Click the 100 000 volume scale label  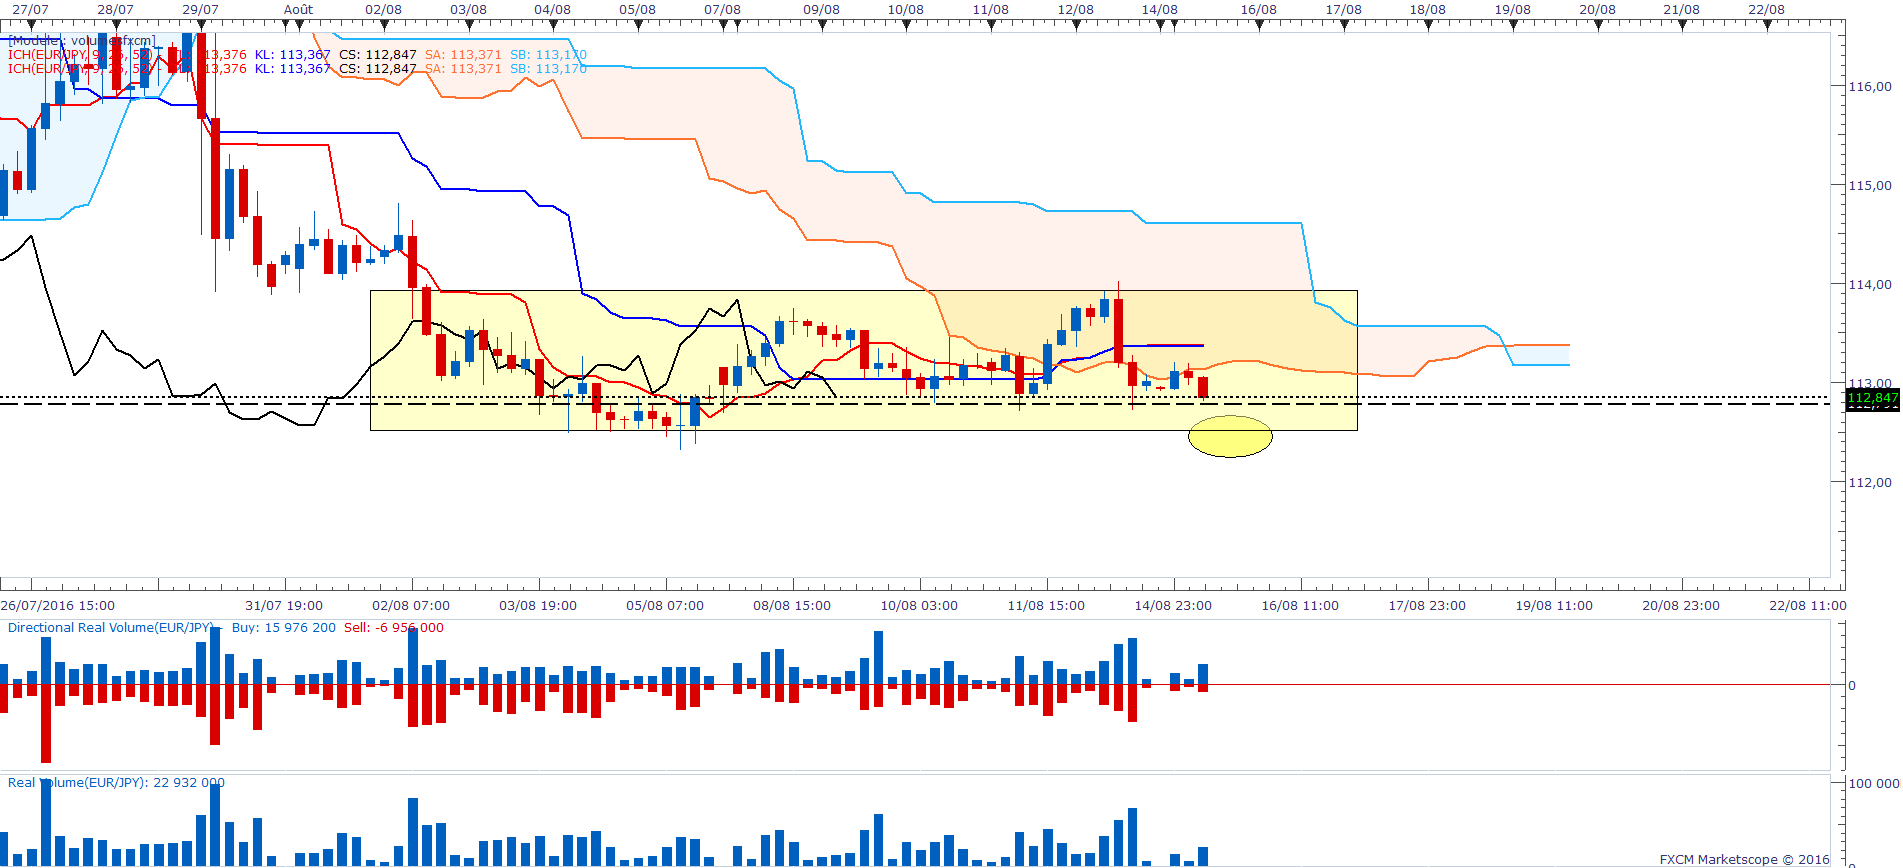coord(1874,784)
